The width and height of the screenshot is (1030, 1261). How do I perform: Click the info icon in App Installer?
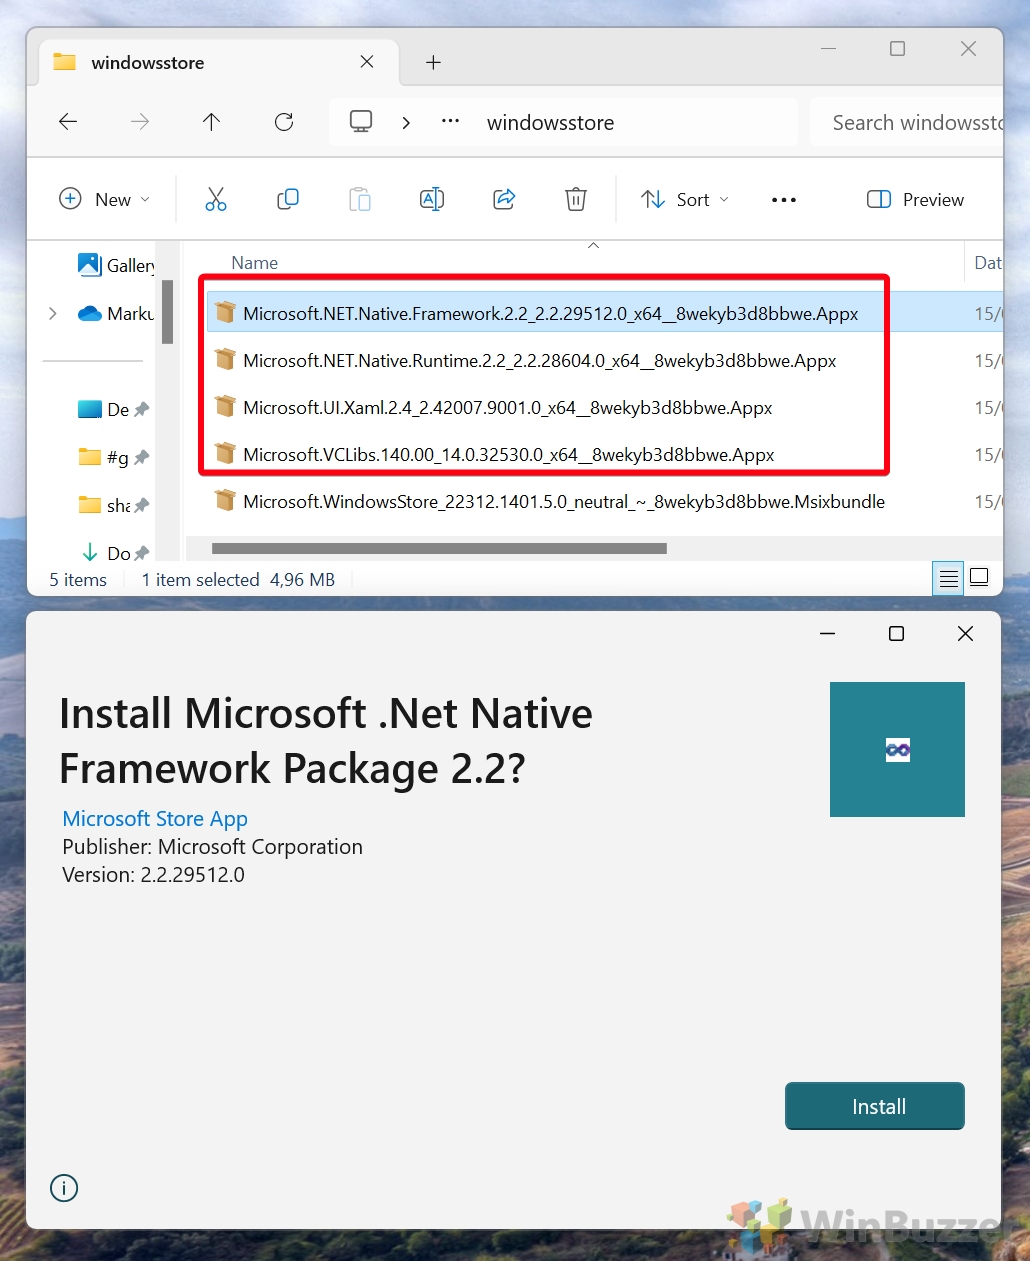(64, 1188)
